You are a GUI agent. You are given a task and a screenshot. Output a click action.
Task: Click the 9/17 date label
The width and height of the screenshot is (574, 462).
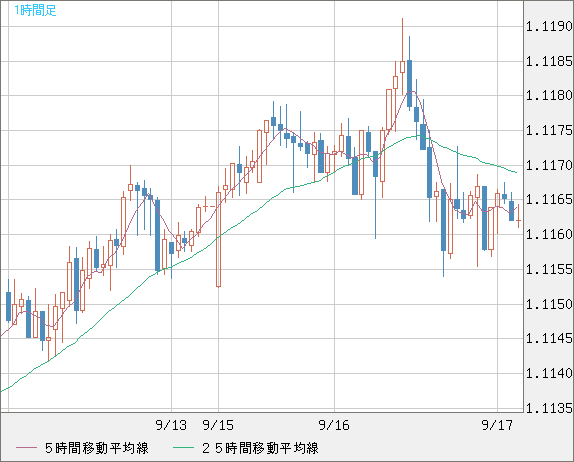click(497, 425)
